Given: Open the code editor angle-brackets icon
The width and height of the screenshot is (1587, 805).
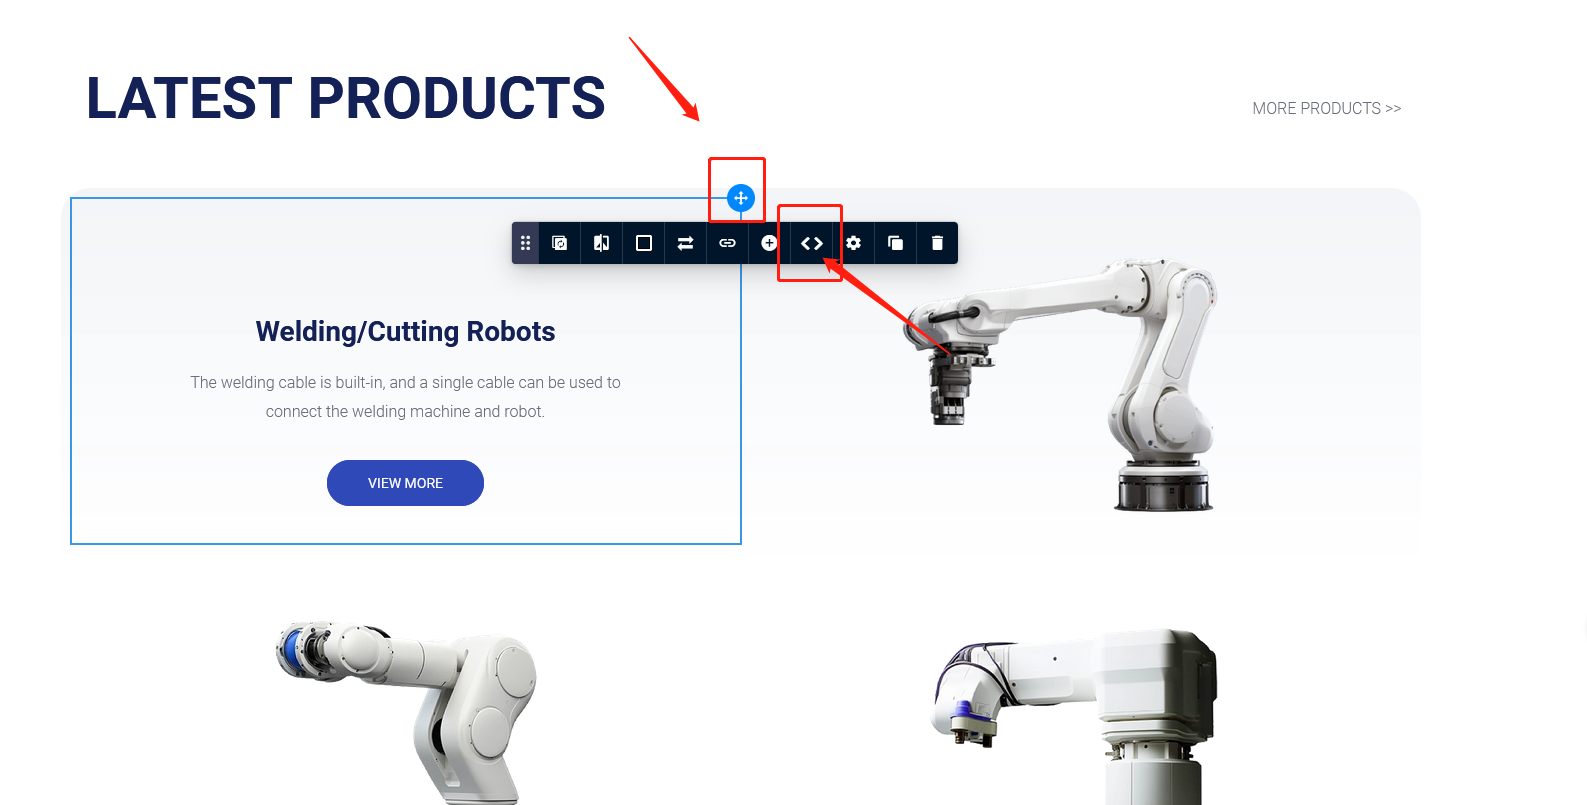Looking at the screenshot, I should [x=812, y=243].
